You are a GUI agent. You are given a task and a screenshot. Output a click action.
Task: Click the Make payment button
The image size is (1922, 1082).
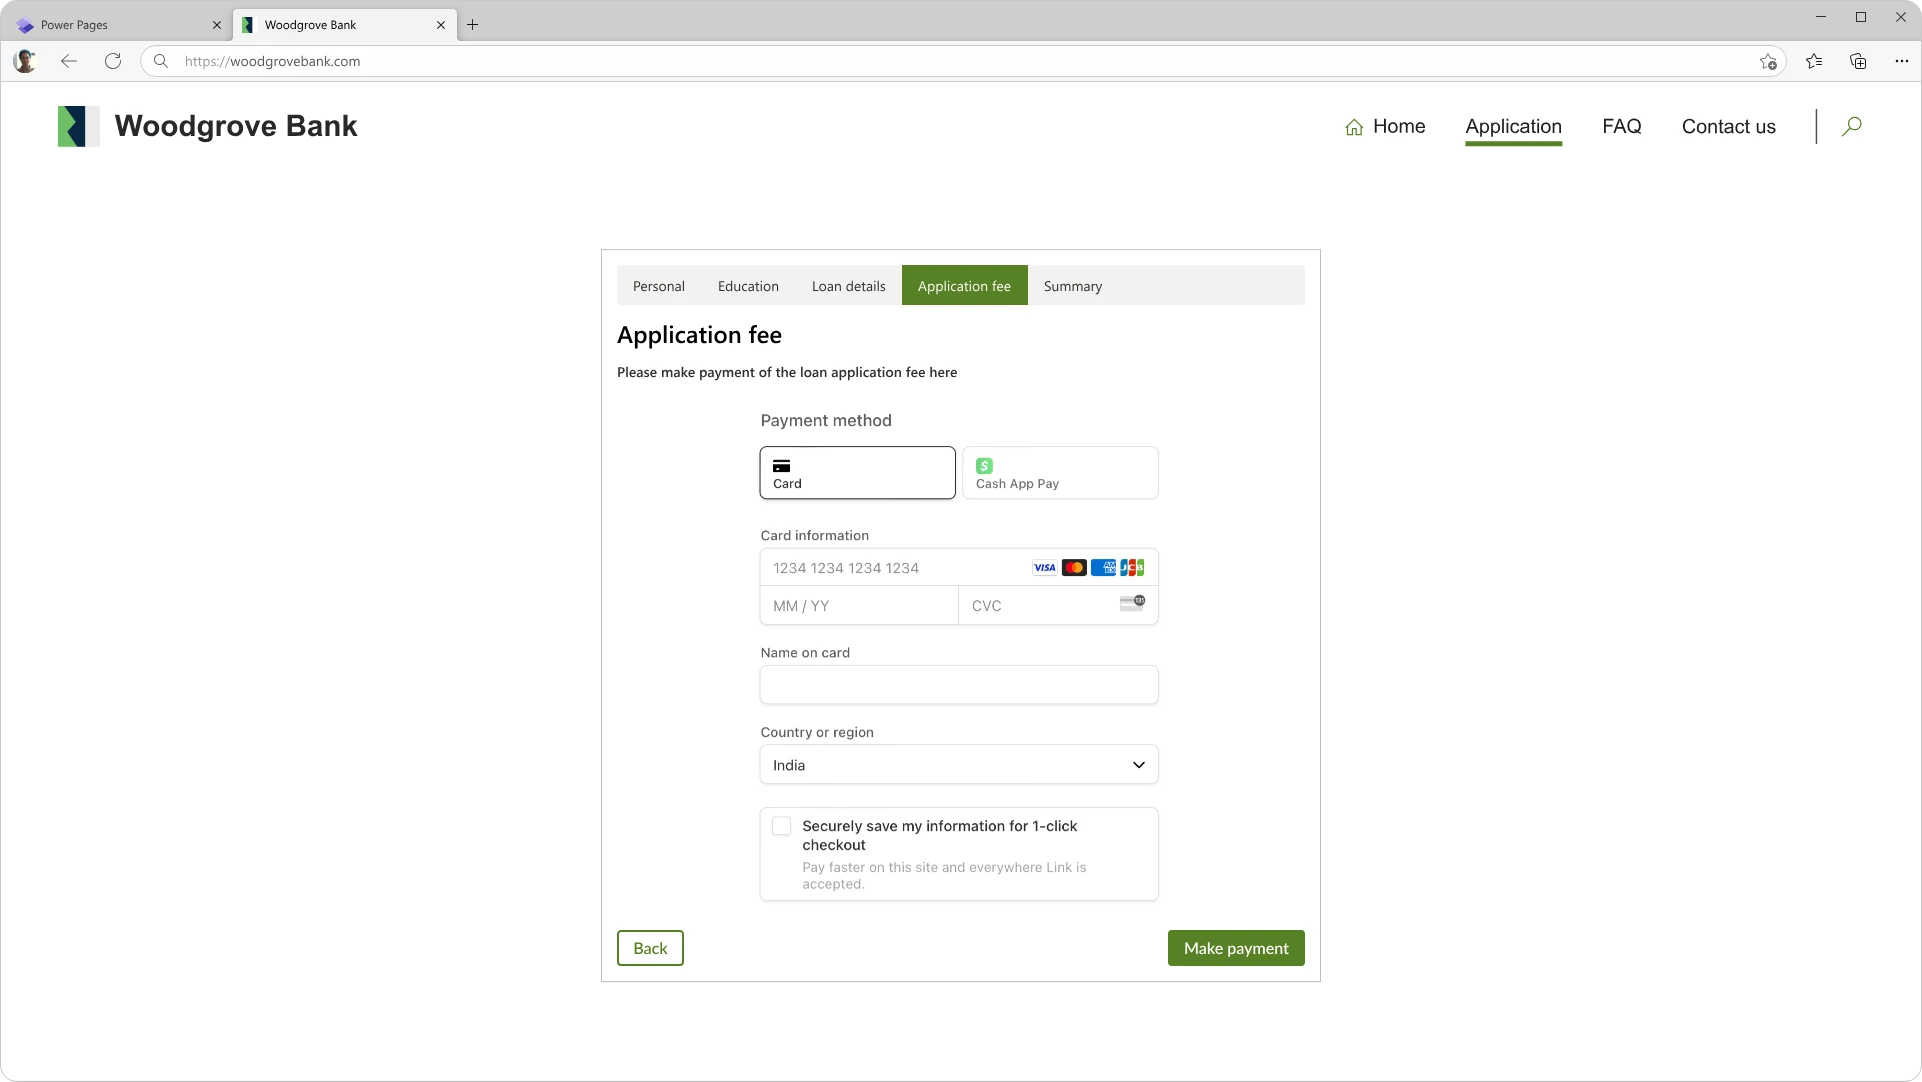[x=1235, y=947]
